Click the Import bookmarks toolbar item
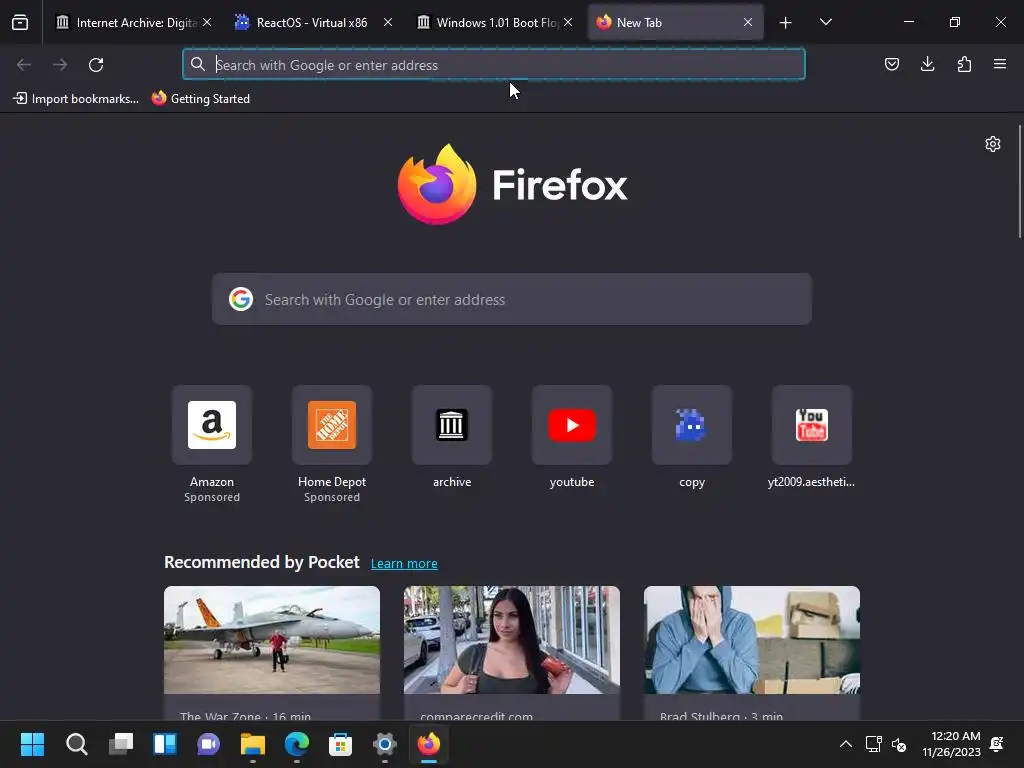Screen dimensions: 1024x768 click(76, 99)
